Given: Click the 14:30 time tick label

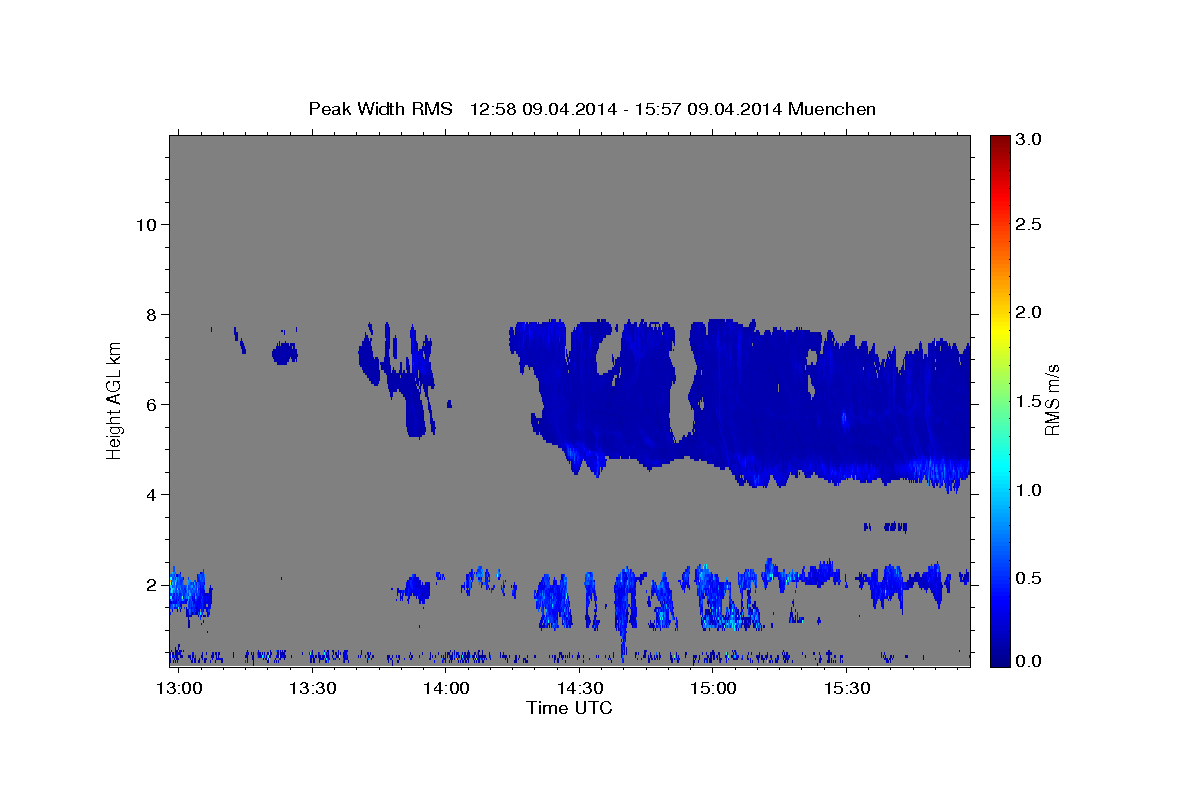Looking at the screenshot, I should 579,688.
